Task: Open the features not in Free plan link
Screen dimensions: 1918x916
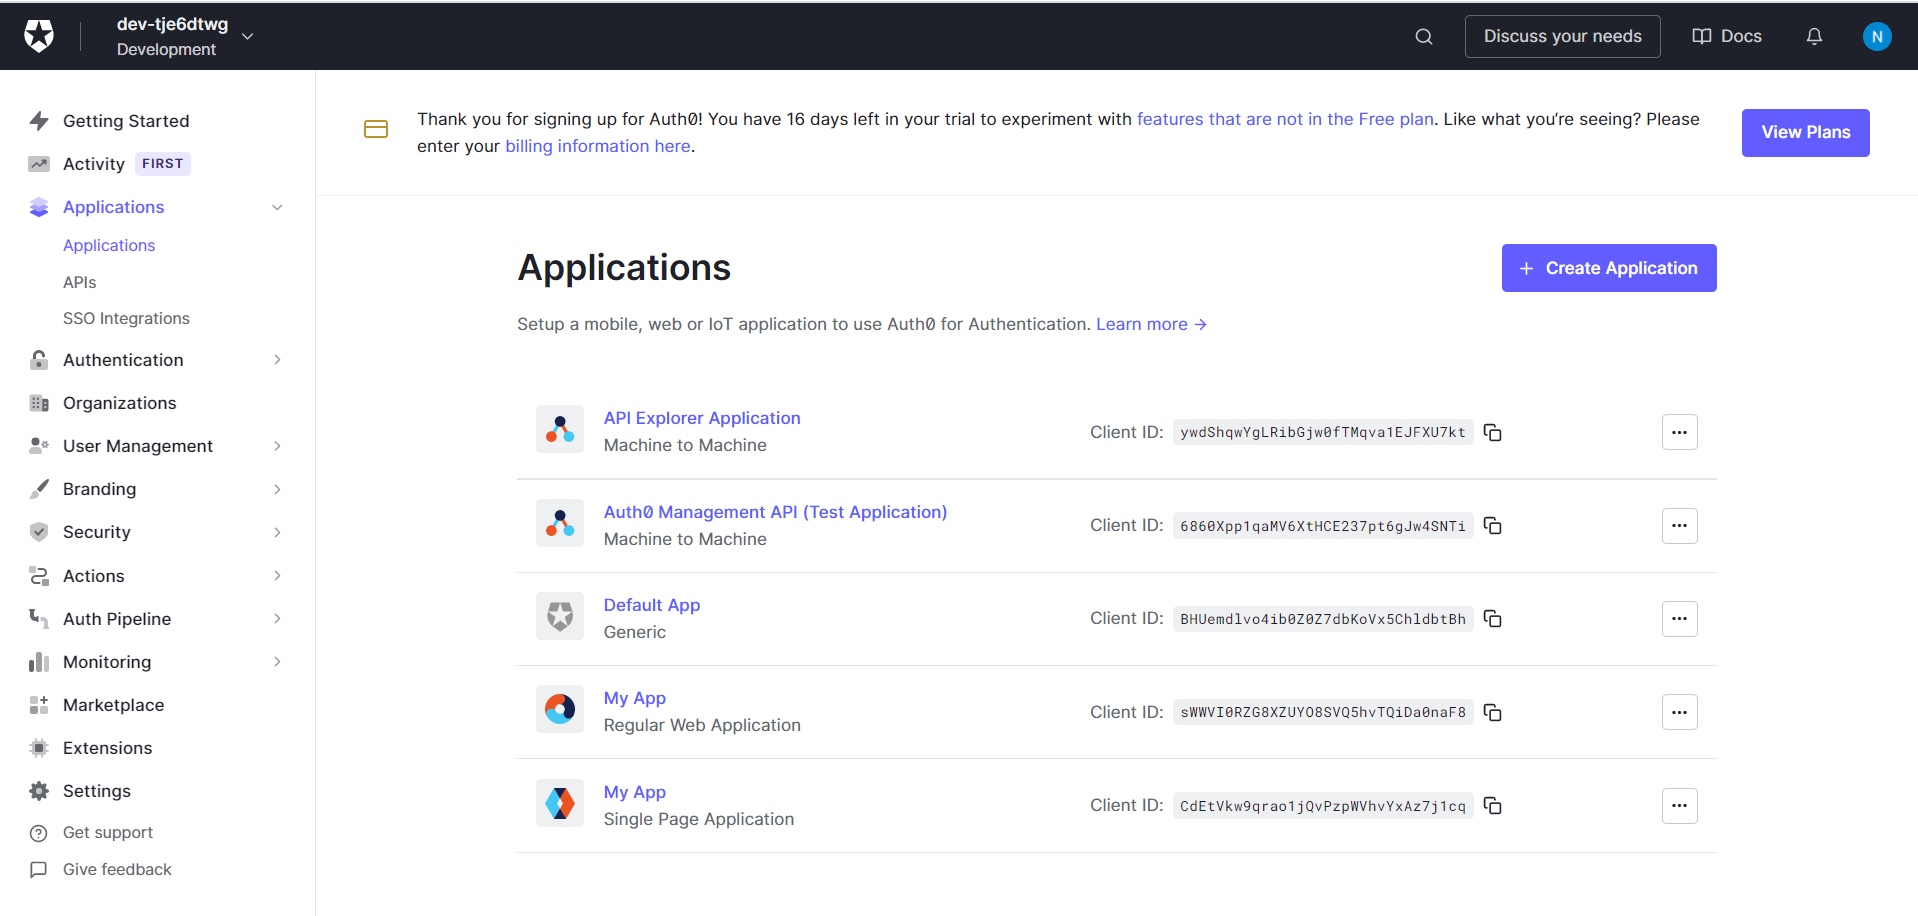Action: pos(1285,119)
